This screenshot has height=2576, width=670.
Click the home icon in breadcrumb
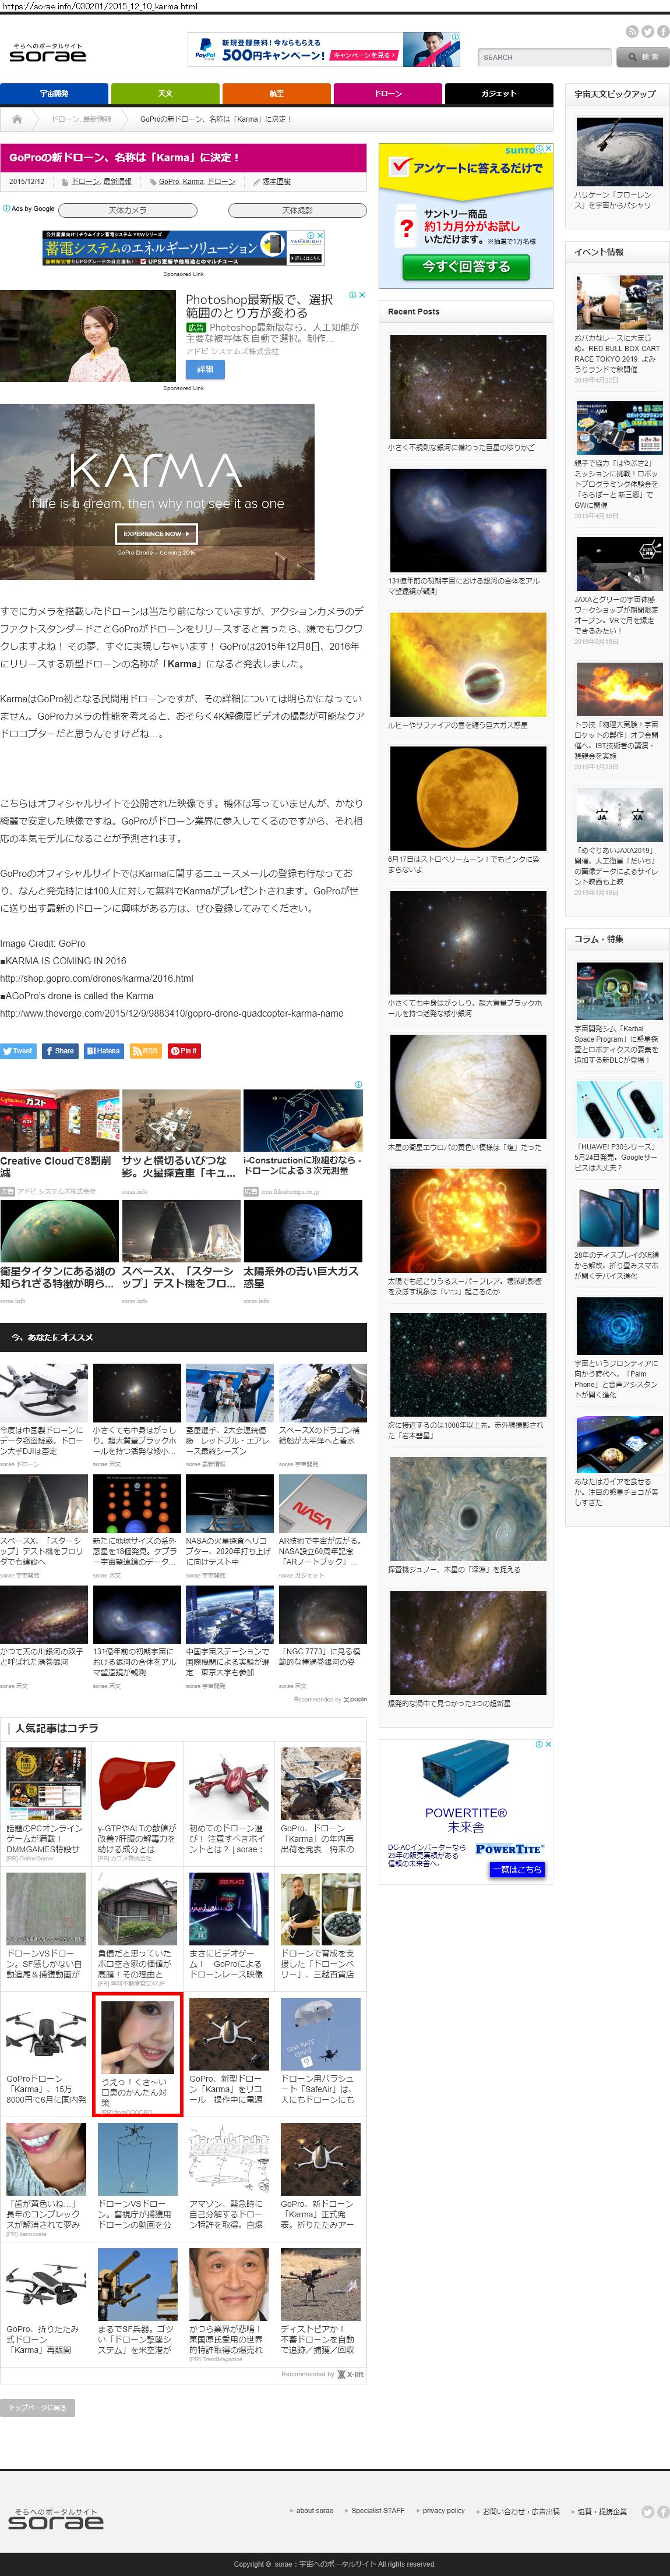click(17, 119)
